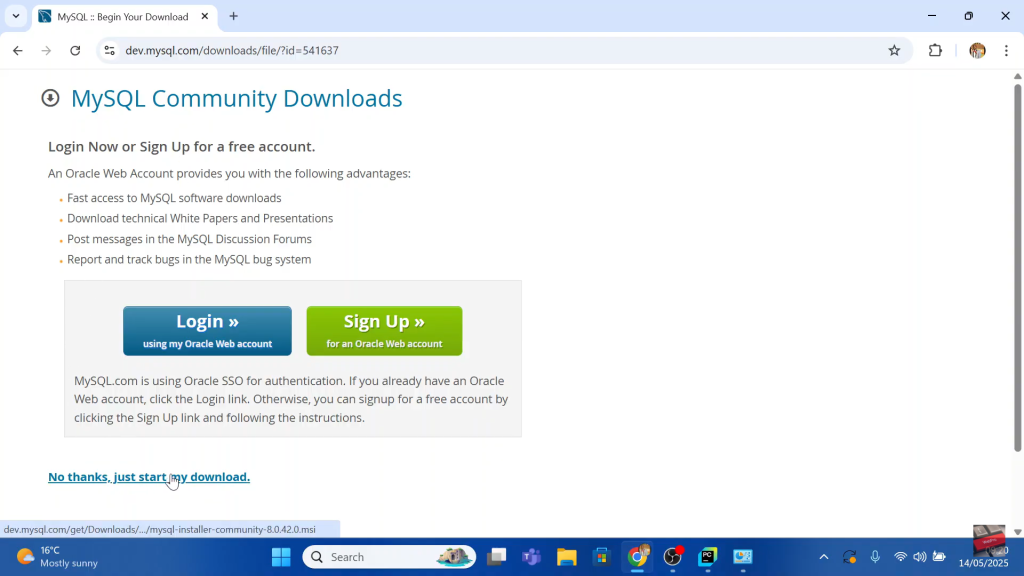Switch to Chrome on the taskbar
This screenshot has height=576, width=1024.
click(x=637, y=557)
